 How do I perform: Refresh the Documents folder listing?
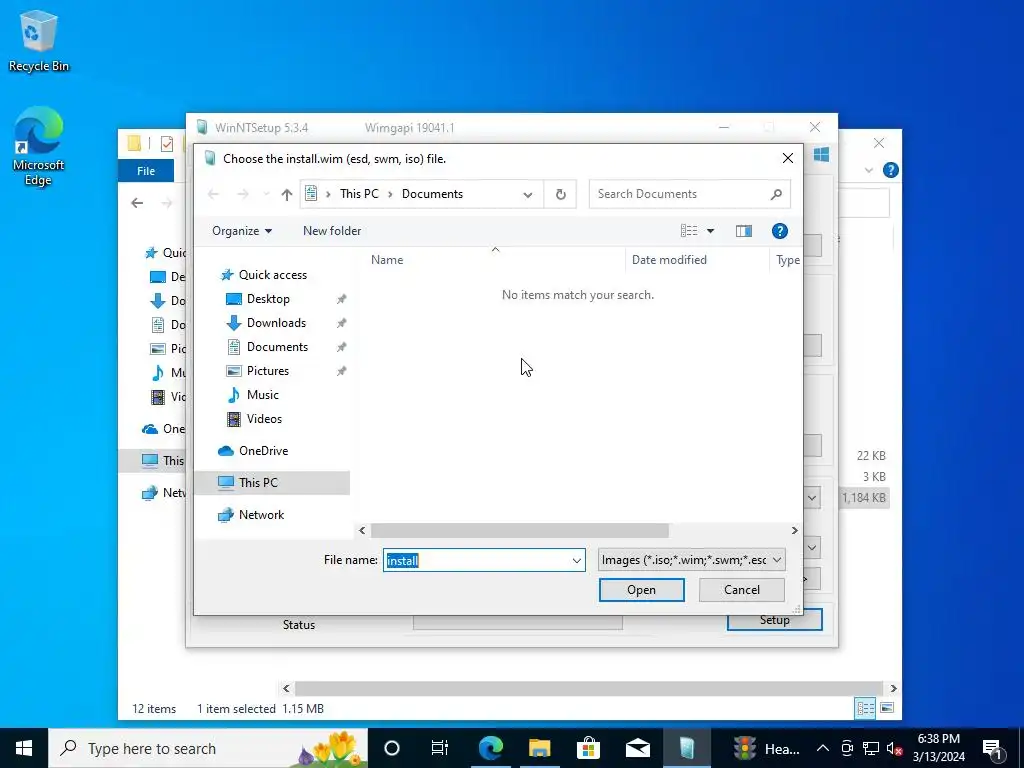point(560,194)
